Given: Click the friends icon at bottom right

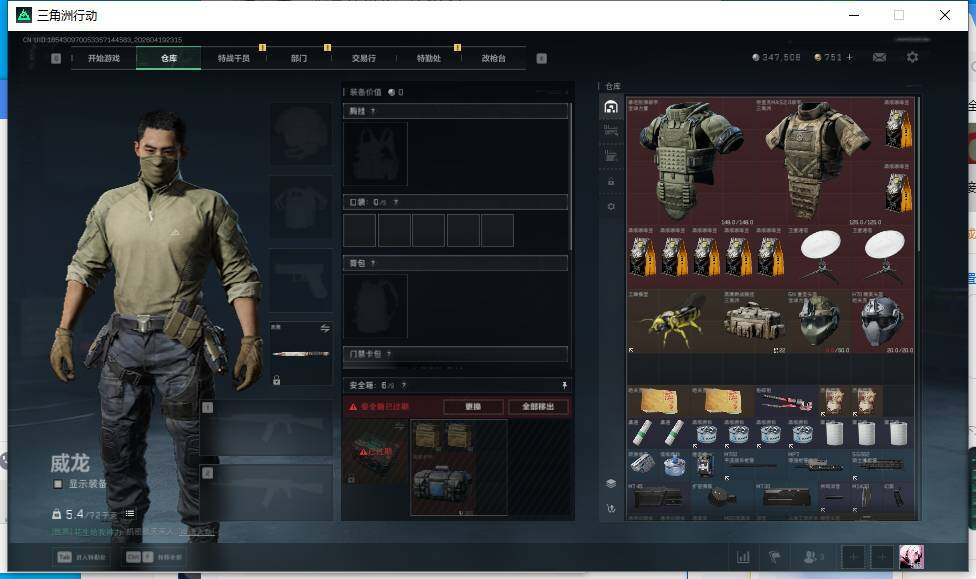Looking at the screenshot, I should tap(814, 557).
